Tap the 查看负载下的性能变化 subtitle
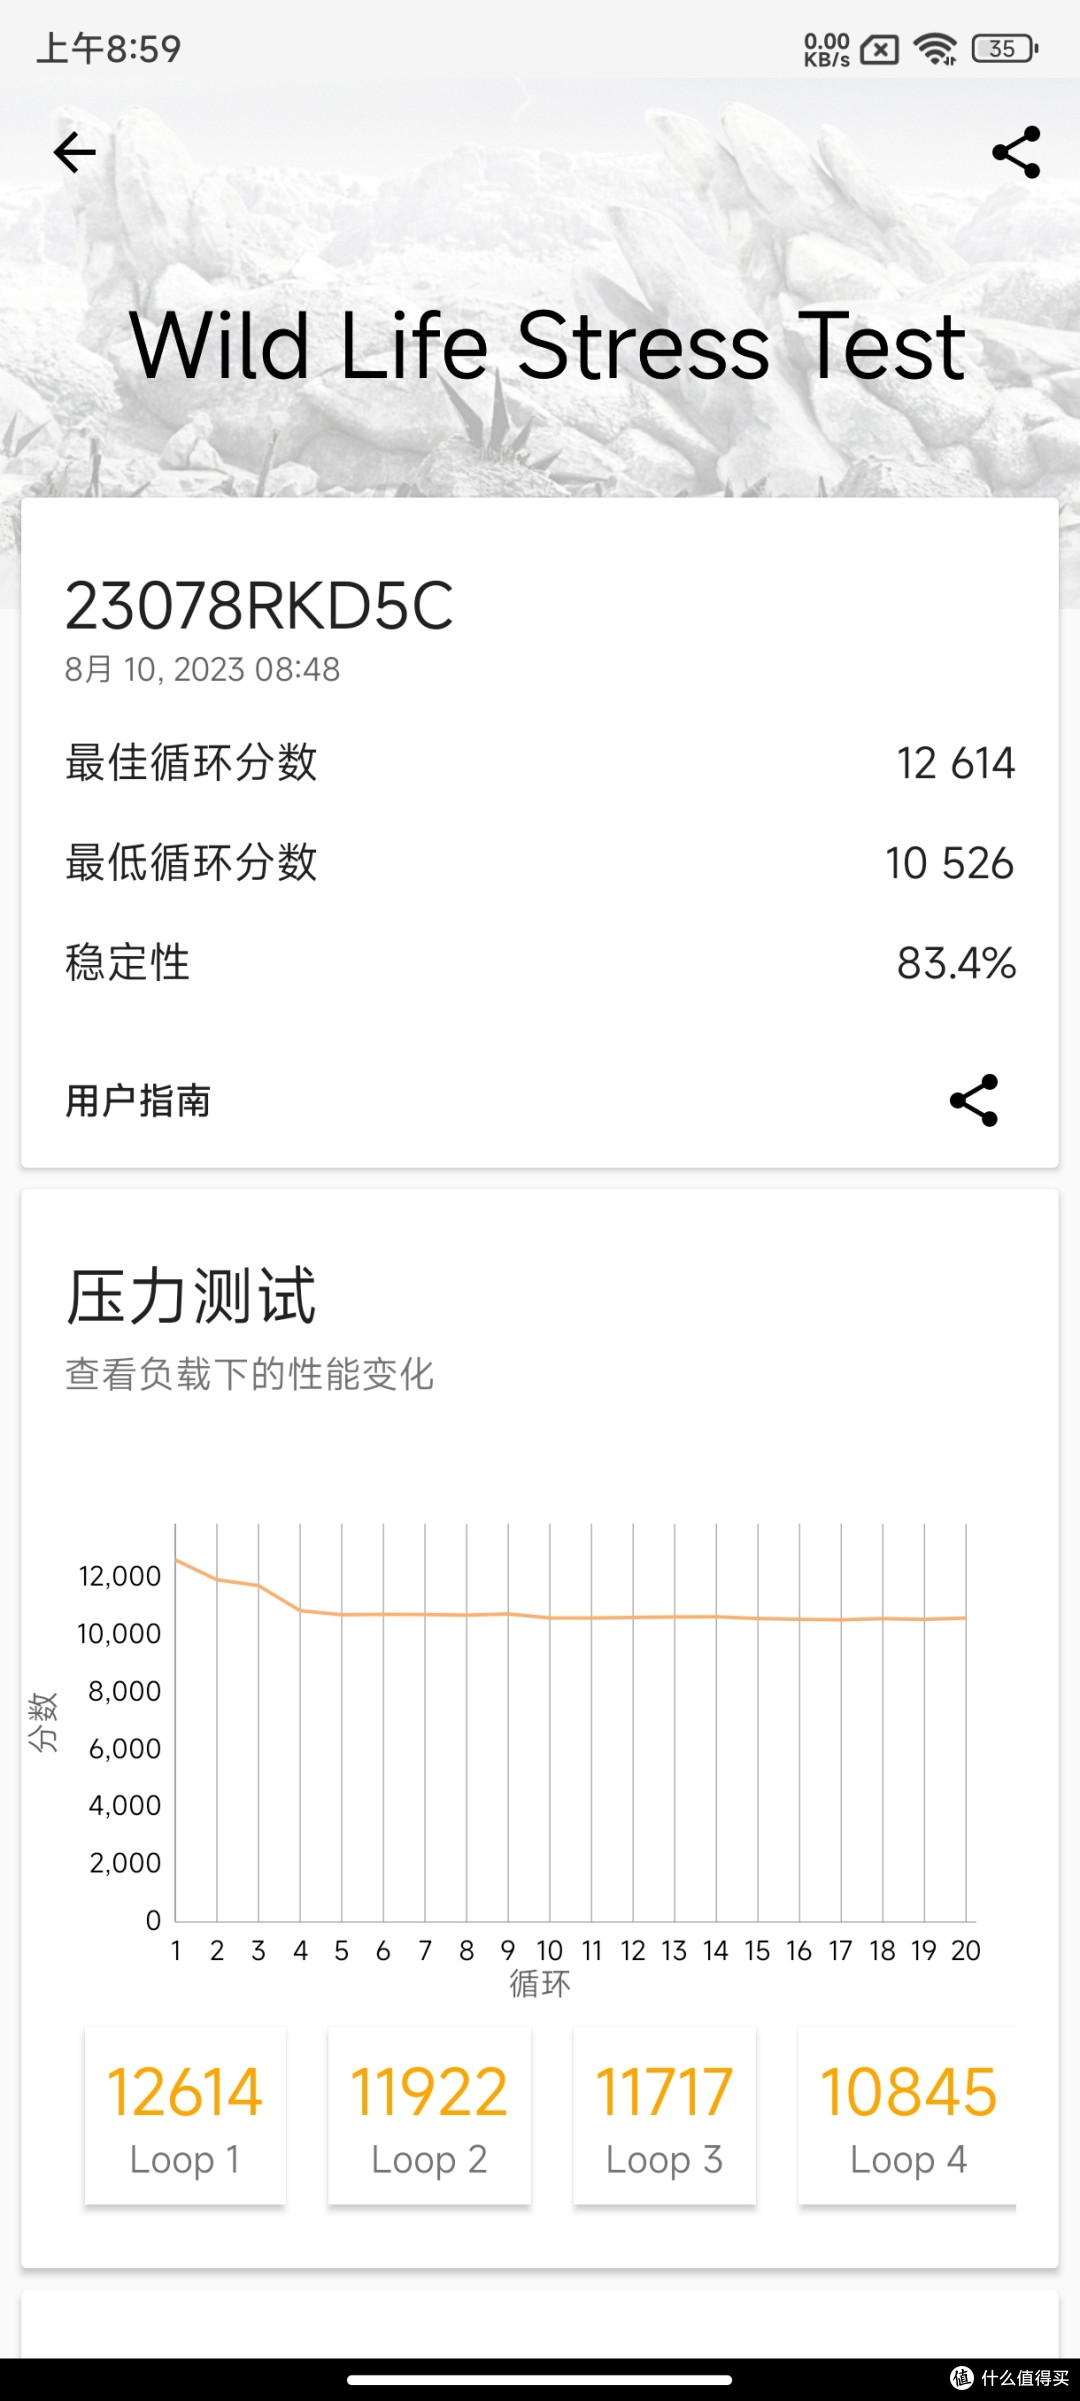Viewport: 1080px width, 2401px height. pyautogui.click(x=250, y=1374)
